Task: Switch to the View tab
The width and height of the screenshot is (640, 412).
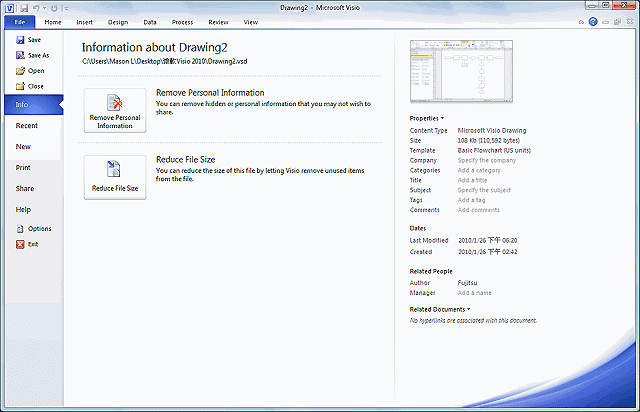Action: click(x=251, y=22)
